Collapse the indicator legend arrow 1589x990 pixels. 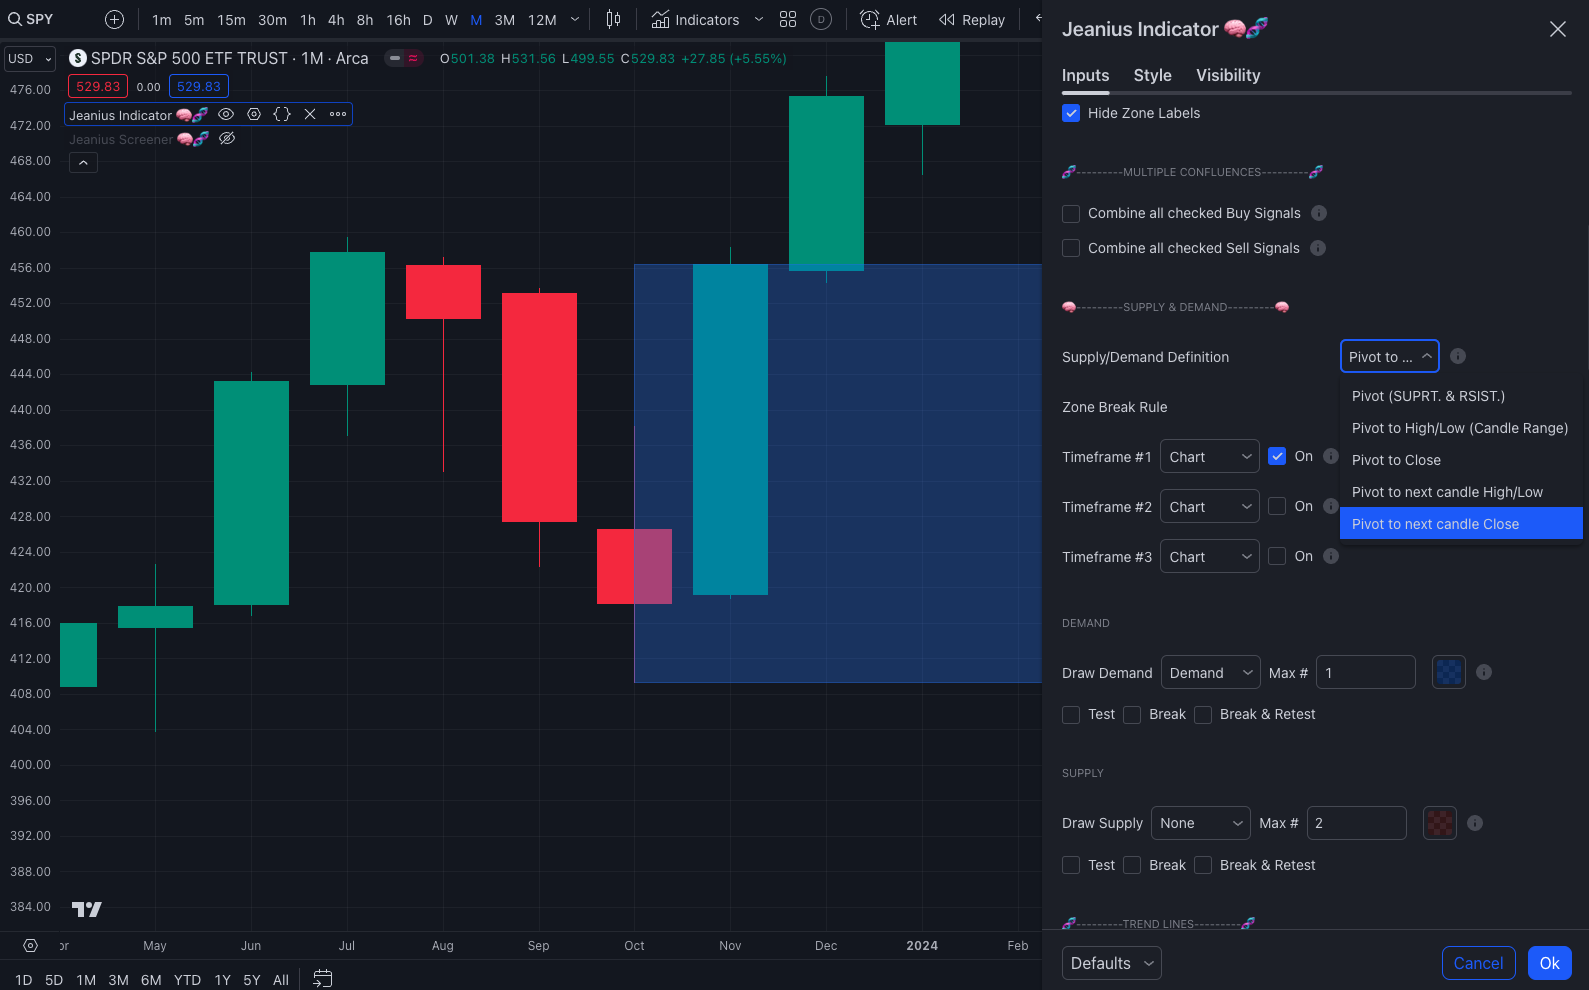(x=83, y=162)
